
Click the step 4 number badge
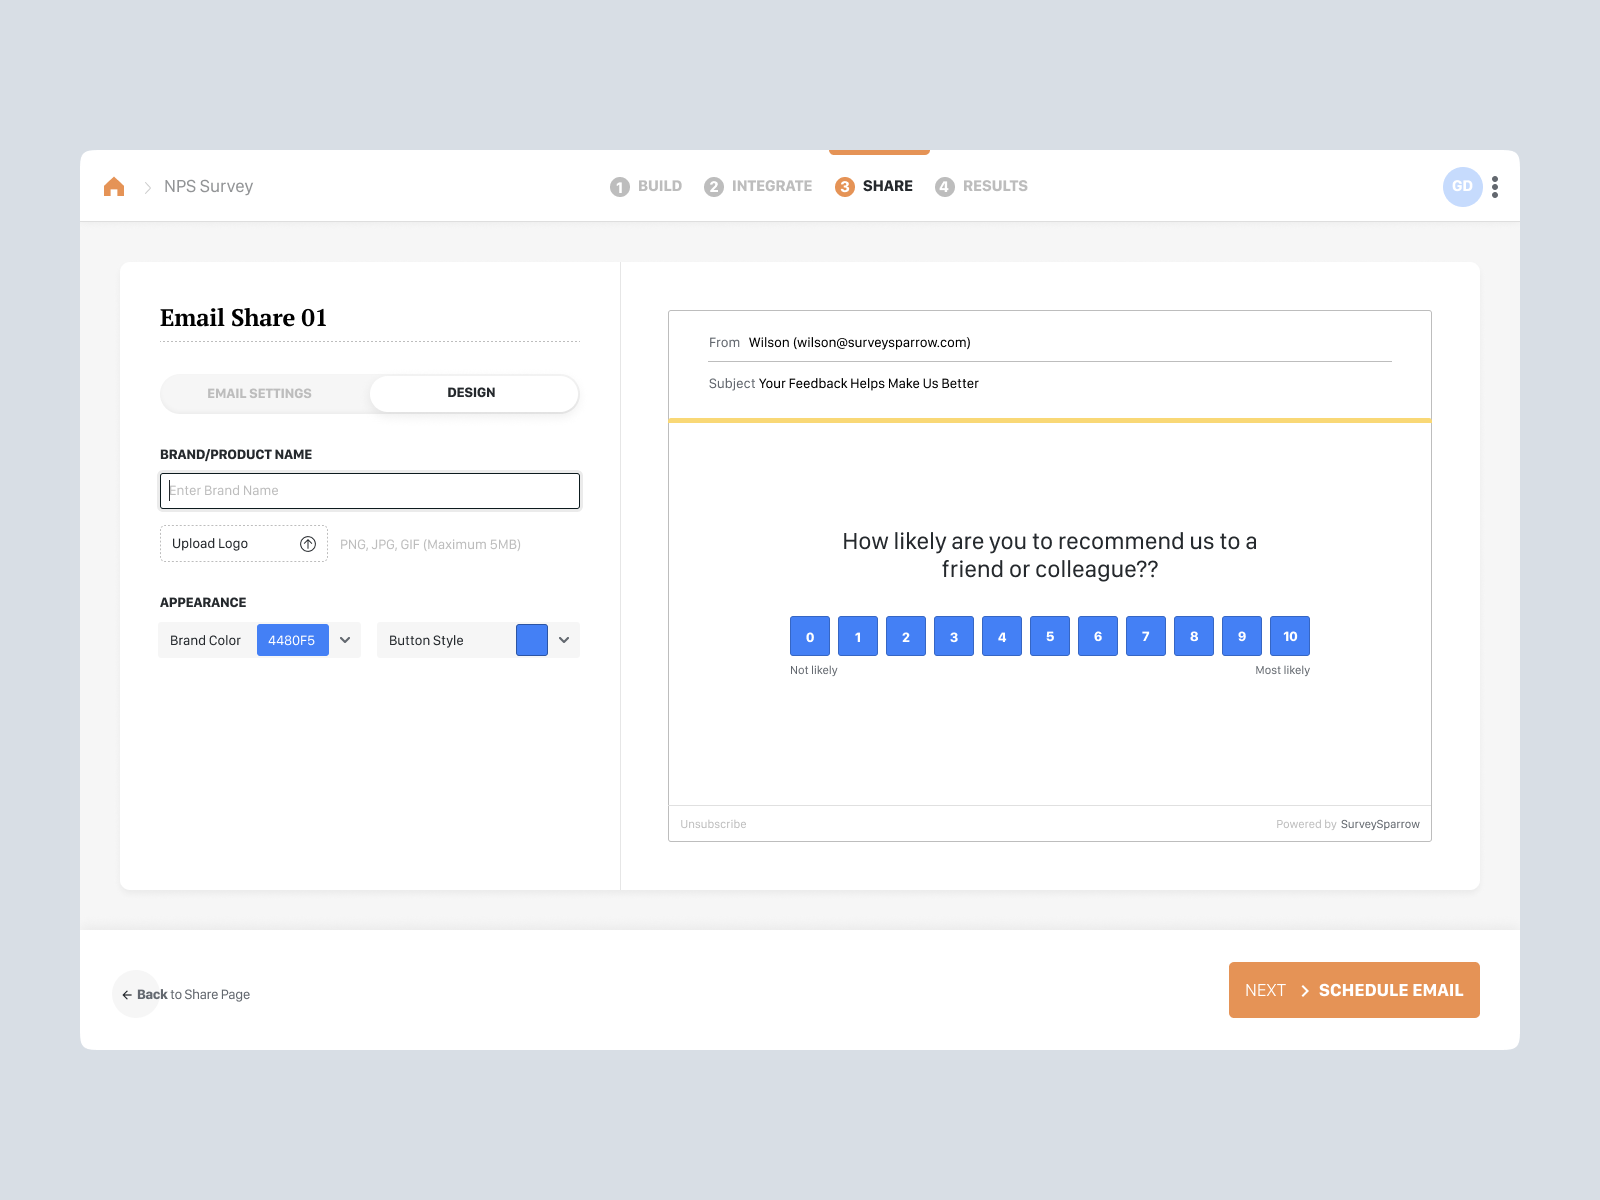945,187
